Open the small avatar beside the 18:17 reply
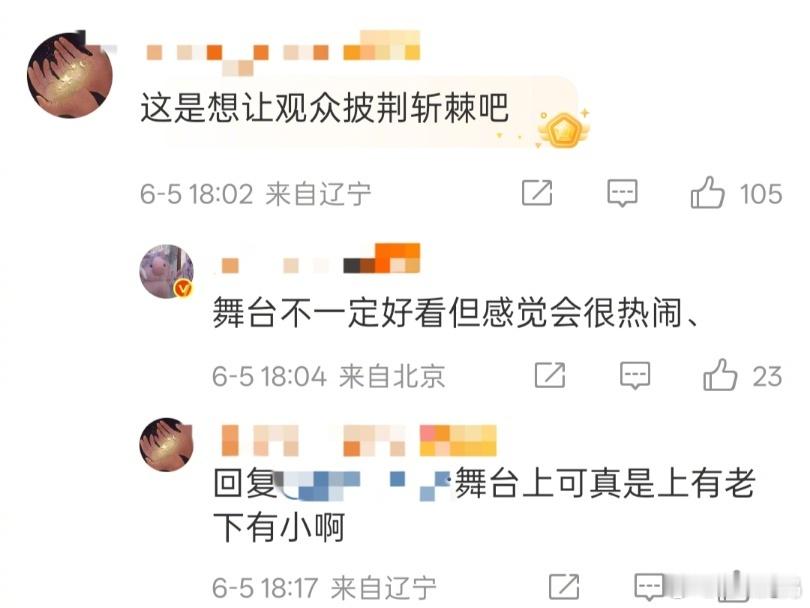 166,444
